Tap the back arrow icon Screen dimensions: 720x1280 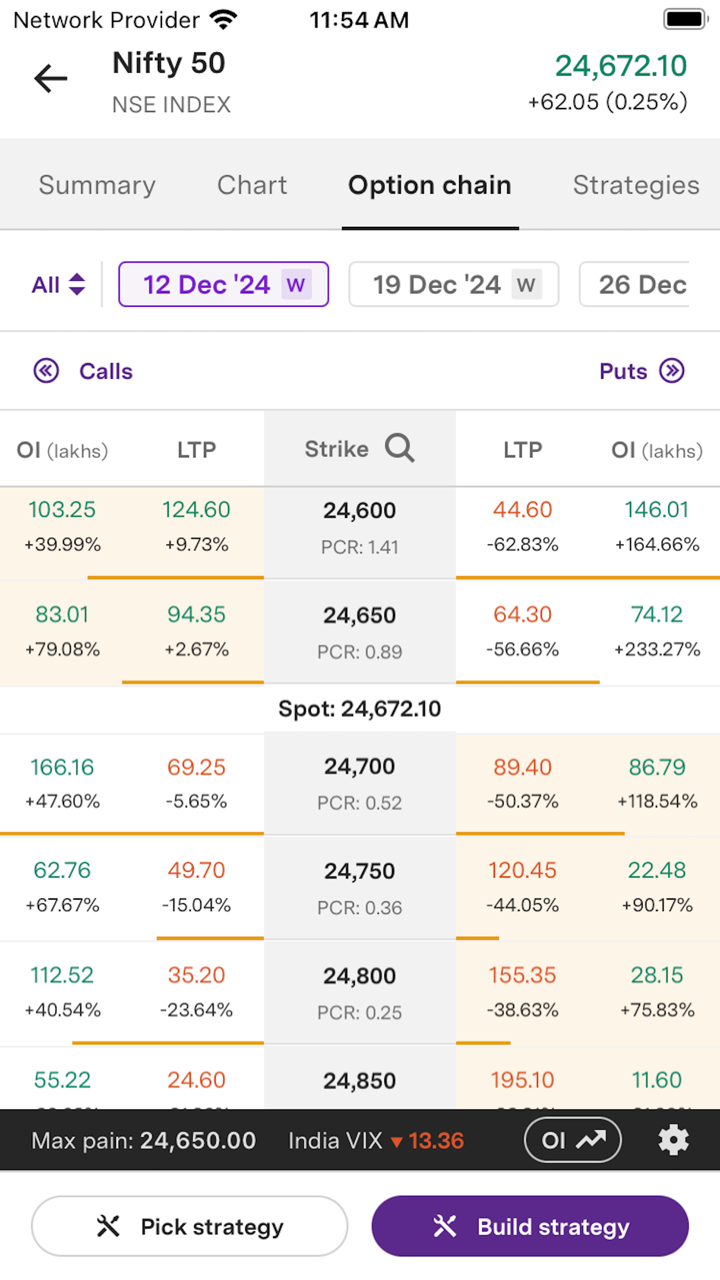tap(50, 79)
